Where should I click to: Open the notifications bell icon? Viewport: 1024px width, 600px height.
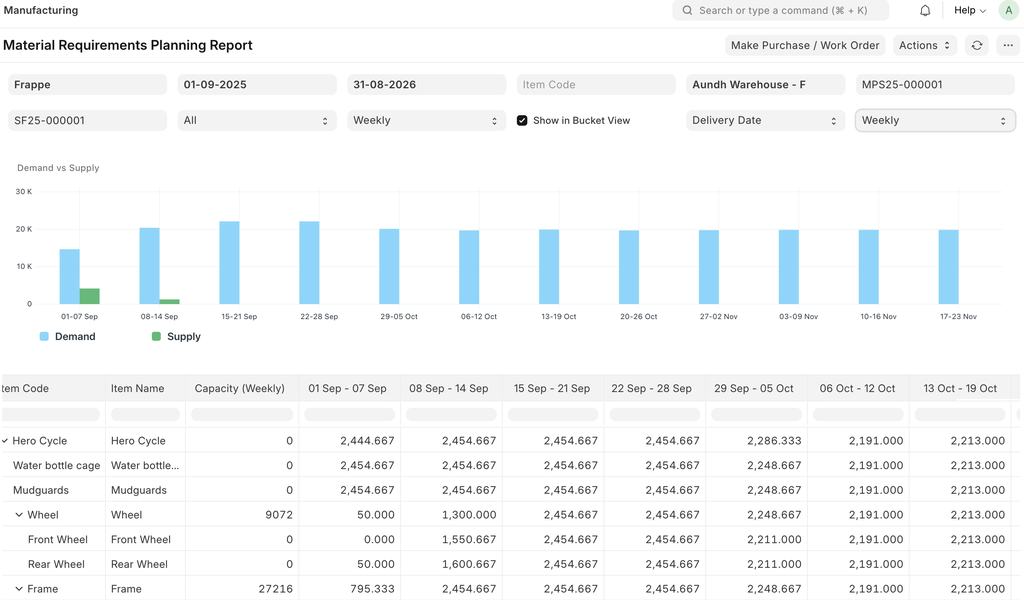pyautogui.click(x=925, y=11)
